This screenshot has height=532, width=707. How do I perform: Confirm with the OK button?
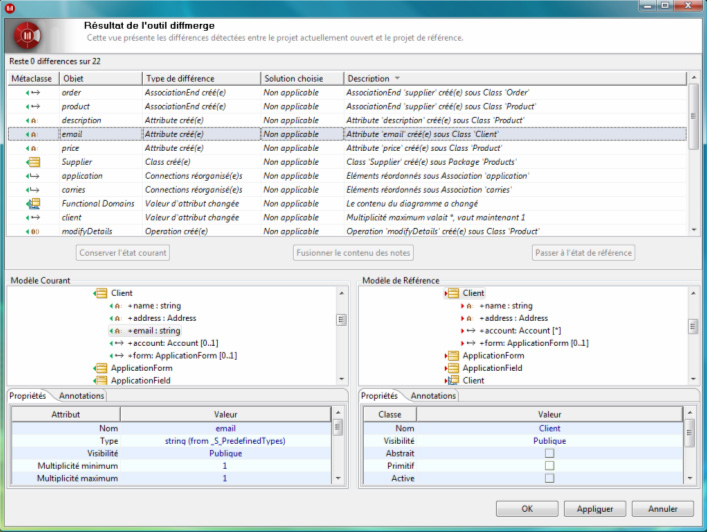(x=527, y=509)
